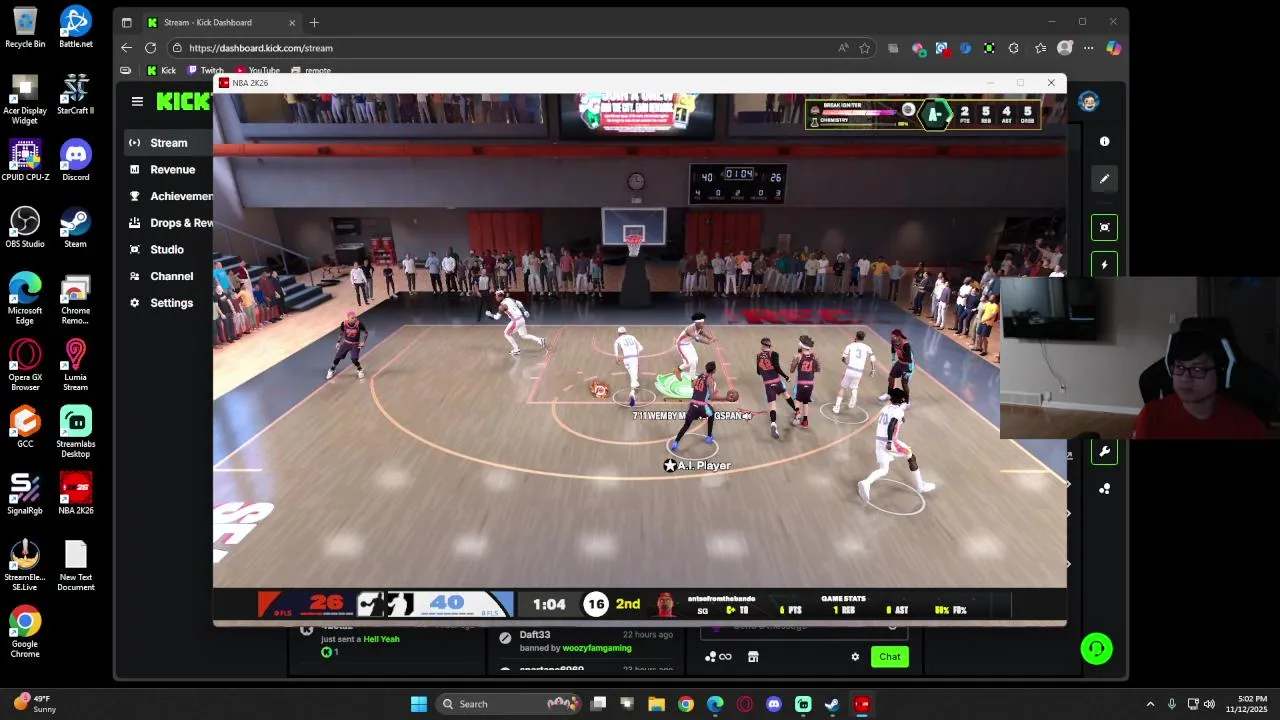Open NBA 2K26 desktop shortcut
The height and width of the screenshot is (720, 1280).
[x=75, y=494]
